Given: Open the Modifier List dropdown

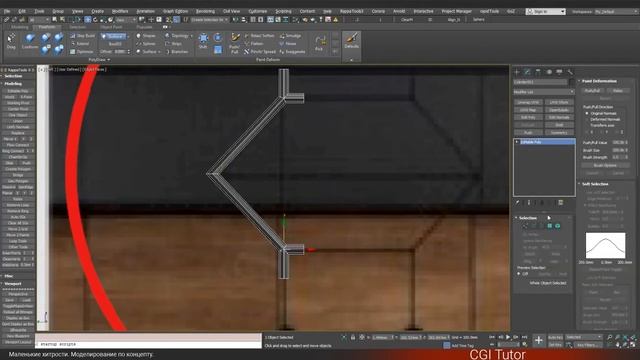Looking at the screenshot, I should pyautogui.click(x=544, y=92).
